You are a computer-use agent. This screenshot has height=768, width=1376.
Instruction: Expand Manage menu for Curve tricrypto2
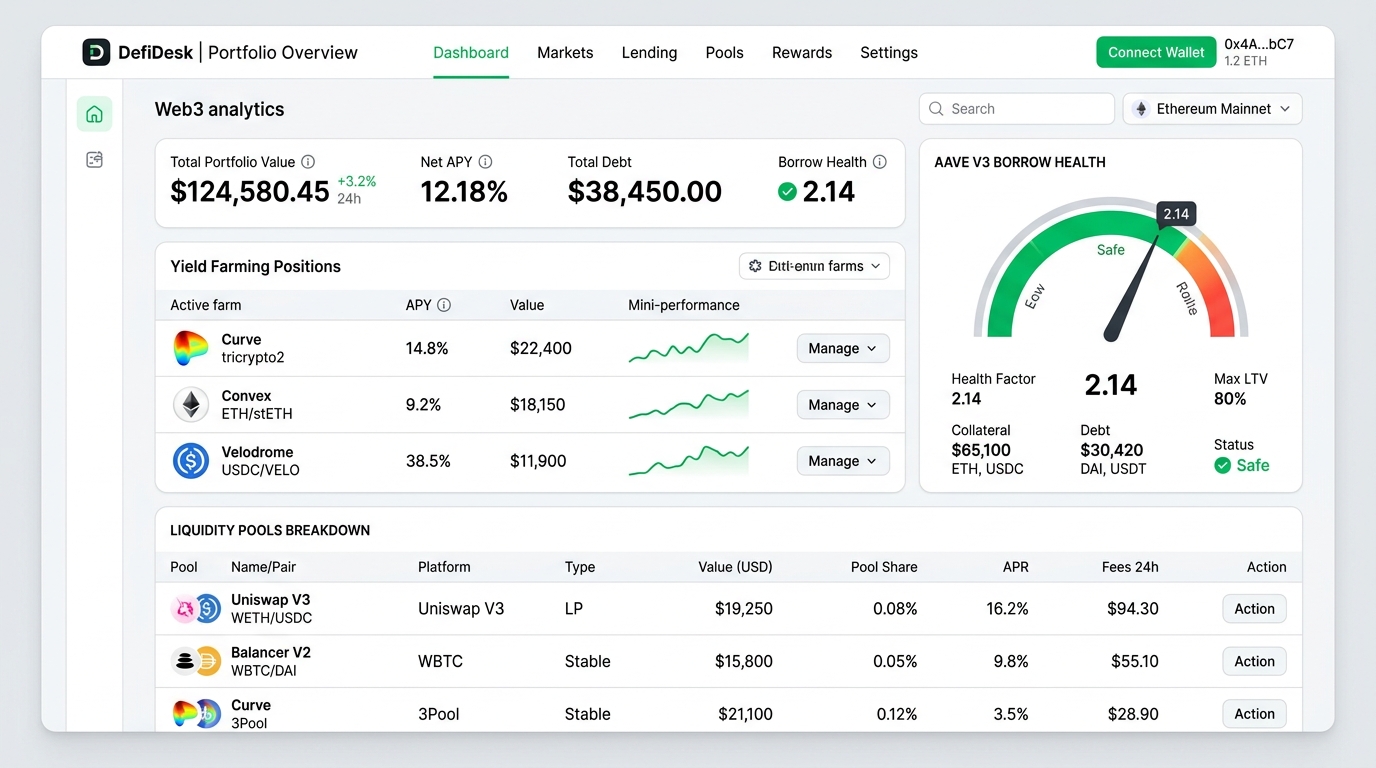point(843,348)
